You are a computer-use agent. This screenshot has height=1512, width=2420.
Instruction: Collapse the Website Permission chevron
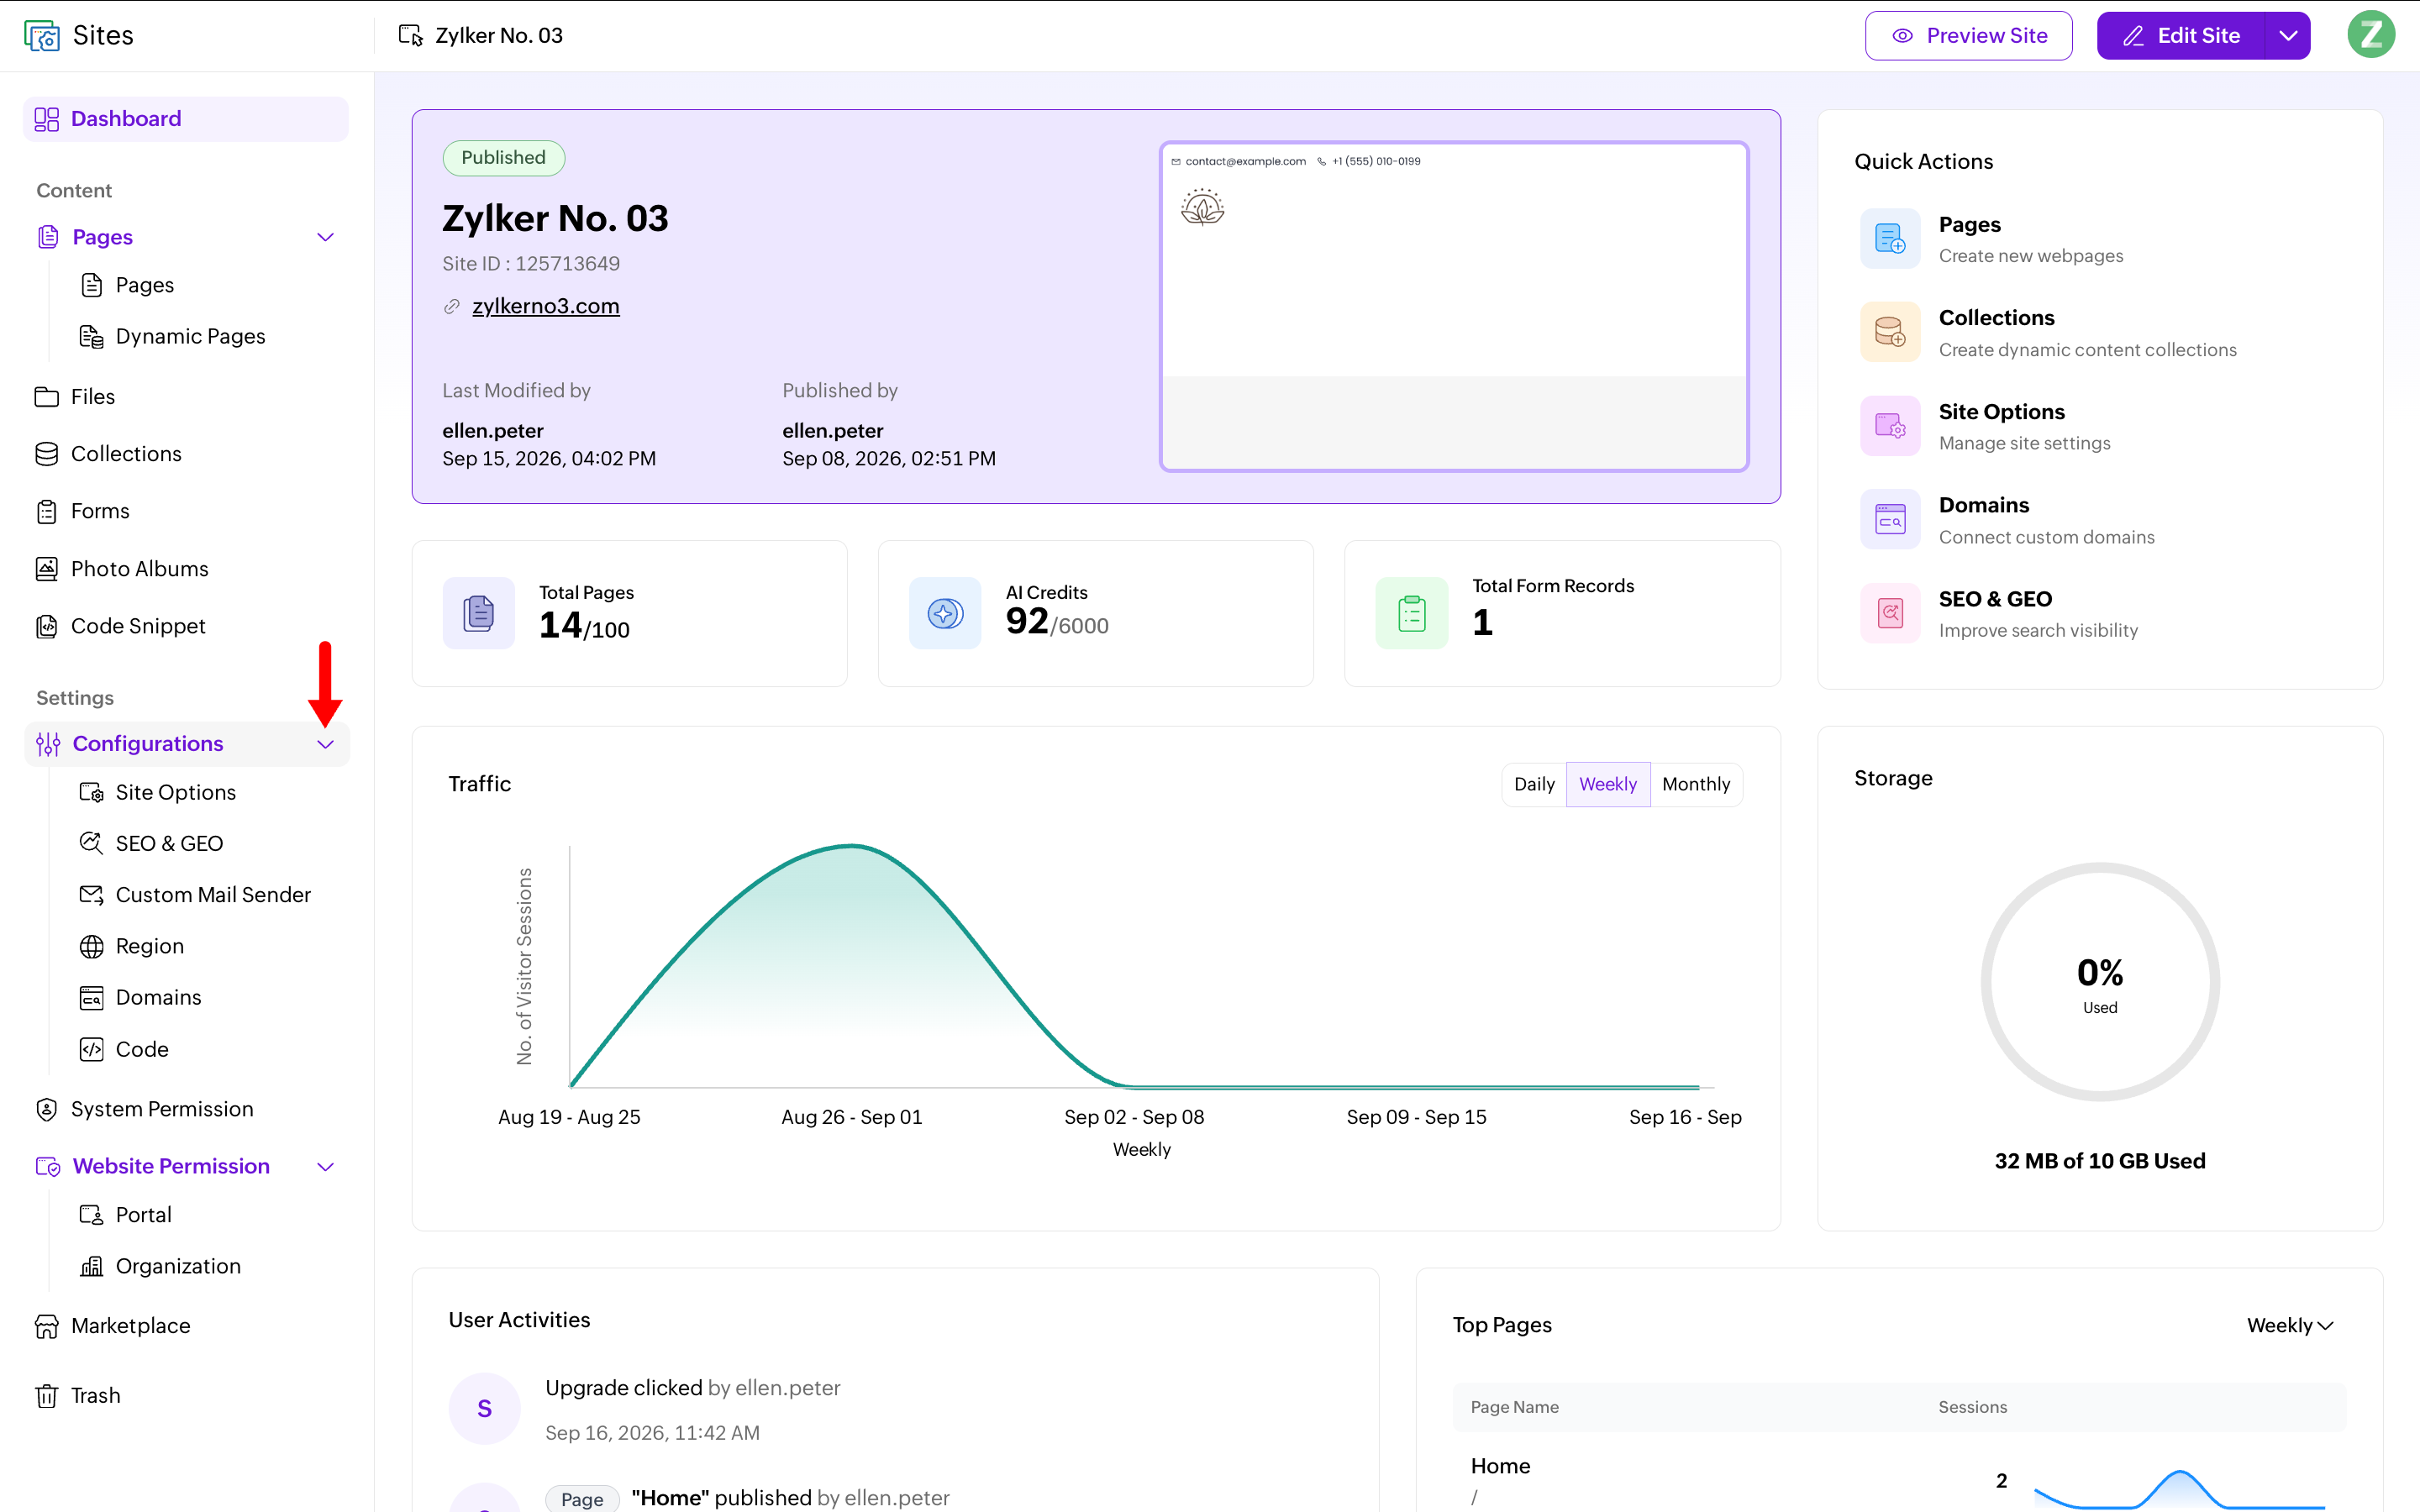pos(325,1167)
